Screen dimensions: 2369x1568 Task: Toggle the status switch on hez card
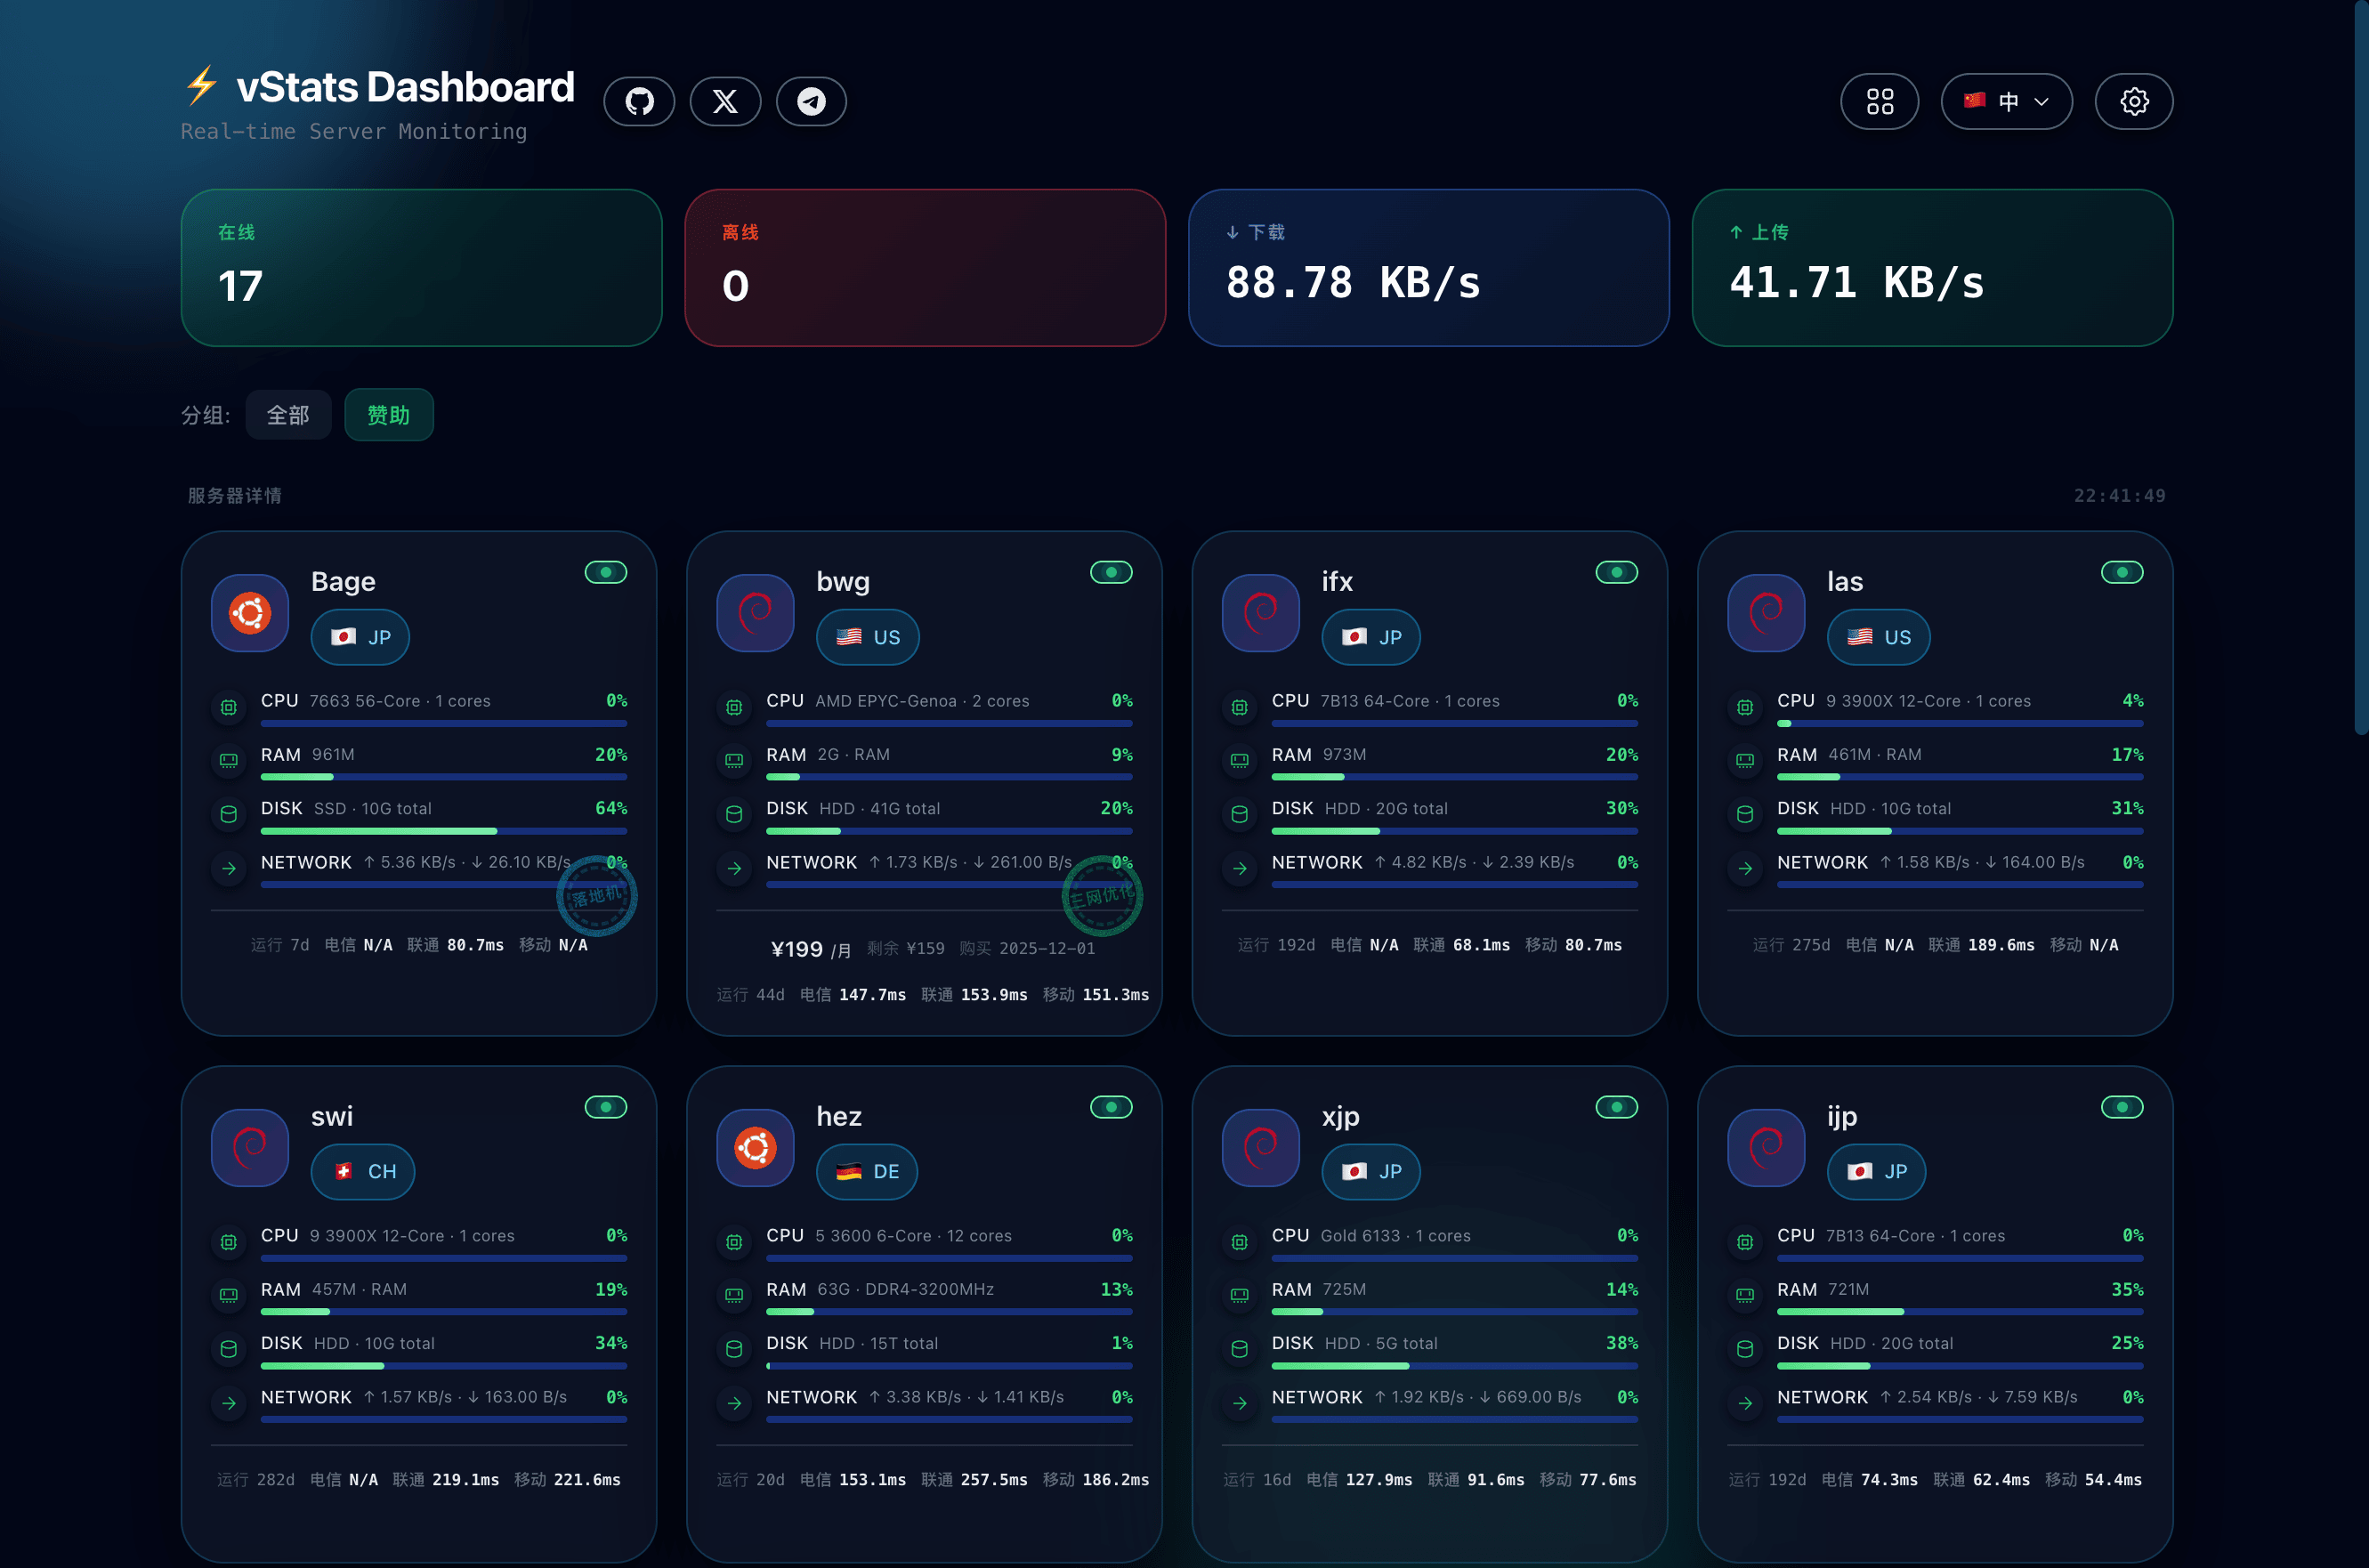pyautogui.click(x=1111, y=1107)
